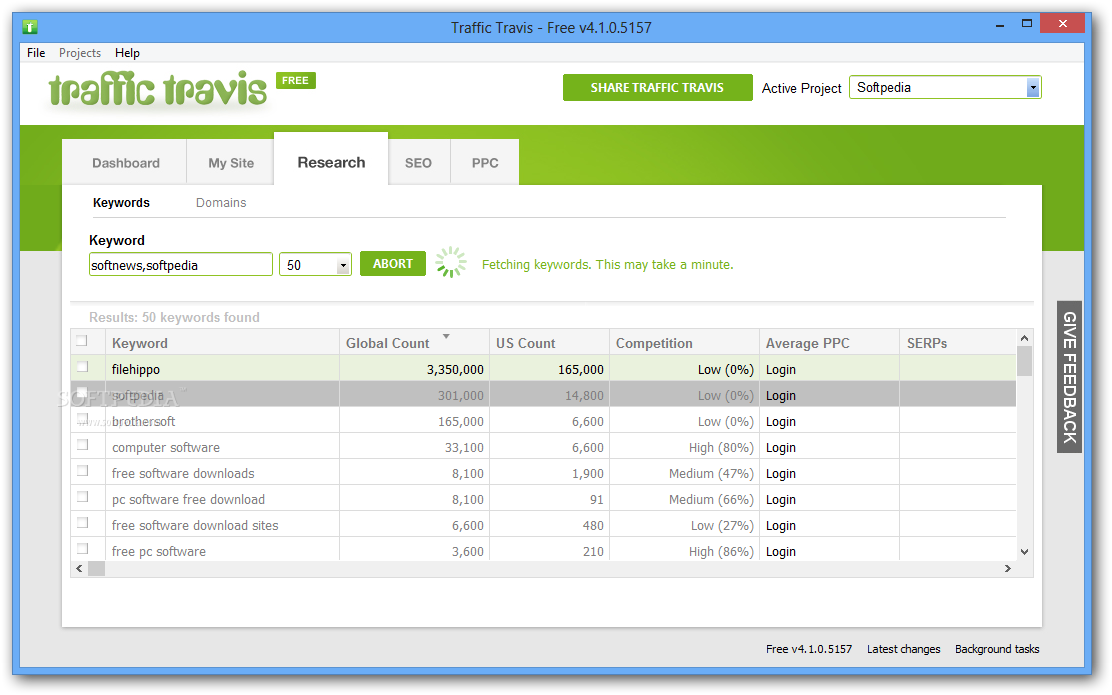Click Login in the free pc software row
This screenshot has width=1112, height=695.
pyautogui.click(x=781, y=552)
